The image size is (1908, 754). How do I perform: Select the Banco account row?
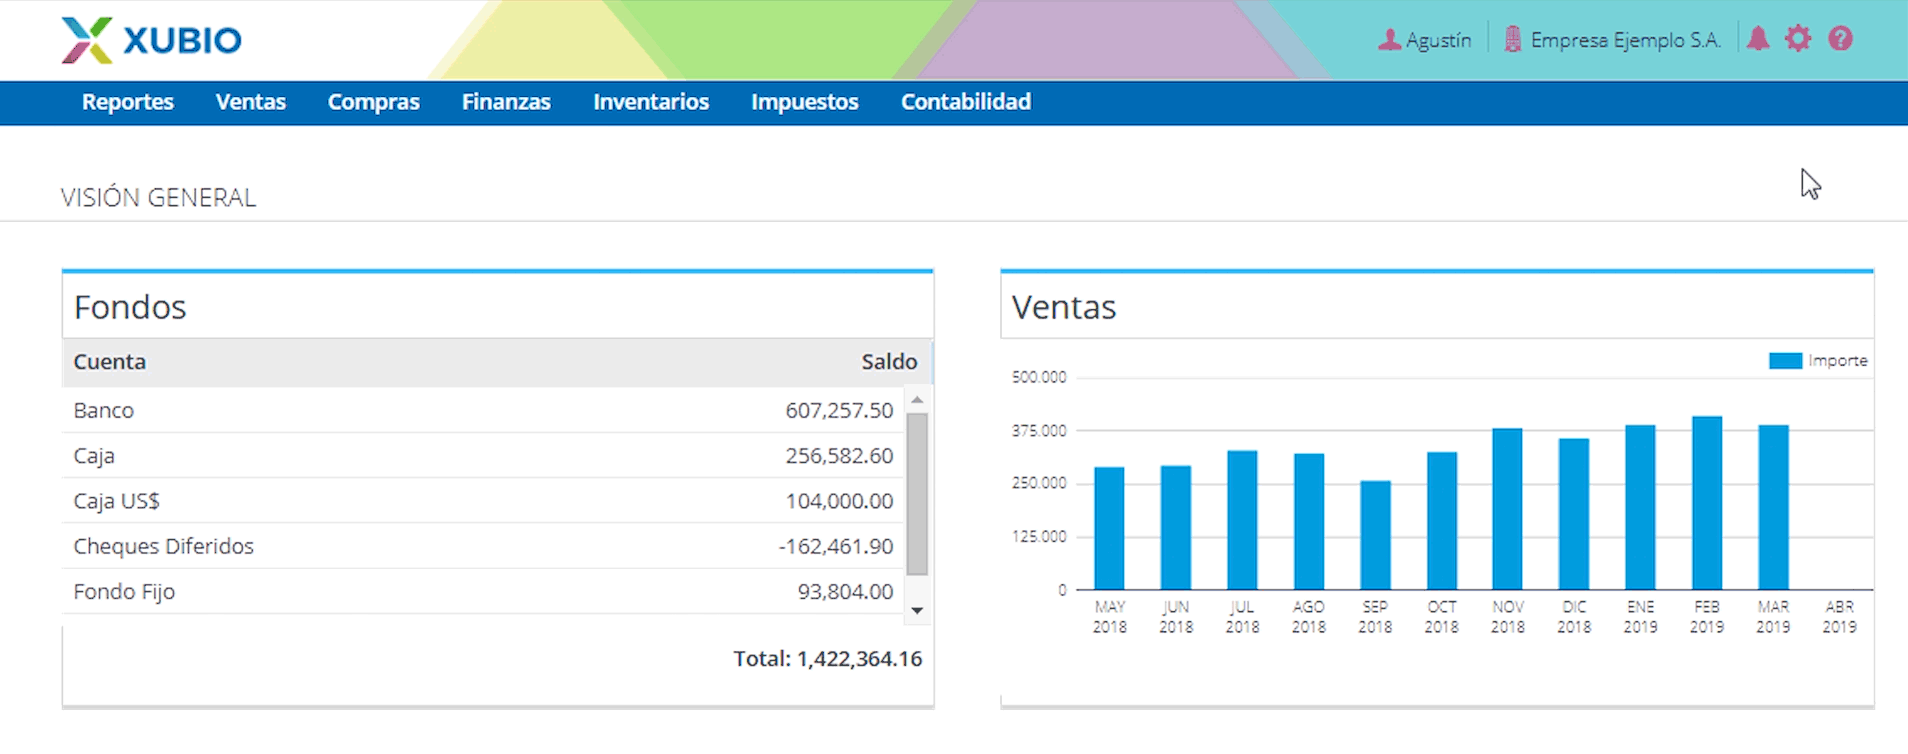pos(483,410)
